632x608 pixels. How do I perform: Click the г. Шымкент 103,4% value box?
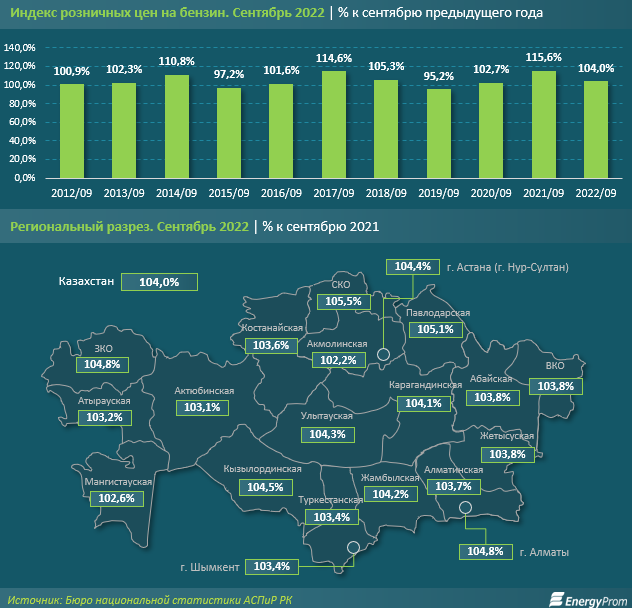[272, 566]
